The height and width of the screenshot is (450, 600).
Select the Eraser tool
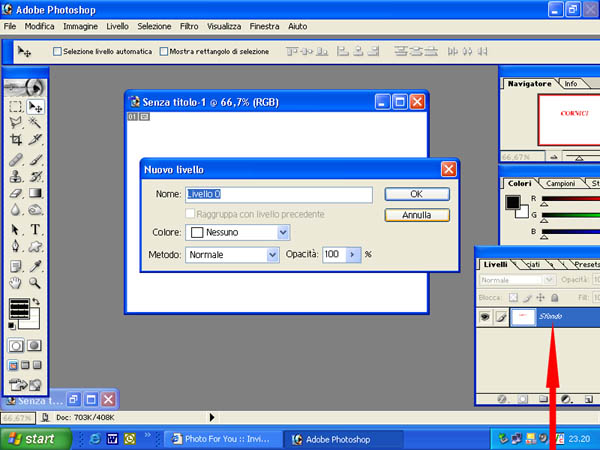pos(16,193)
